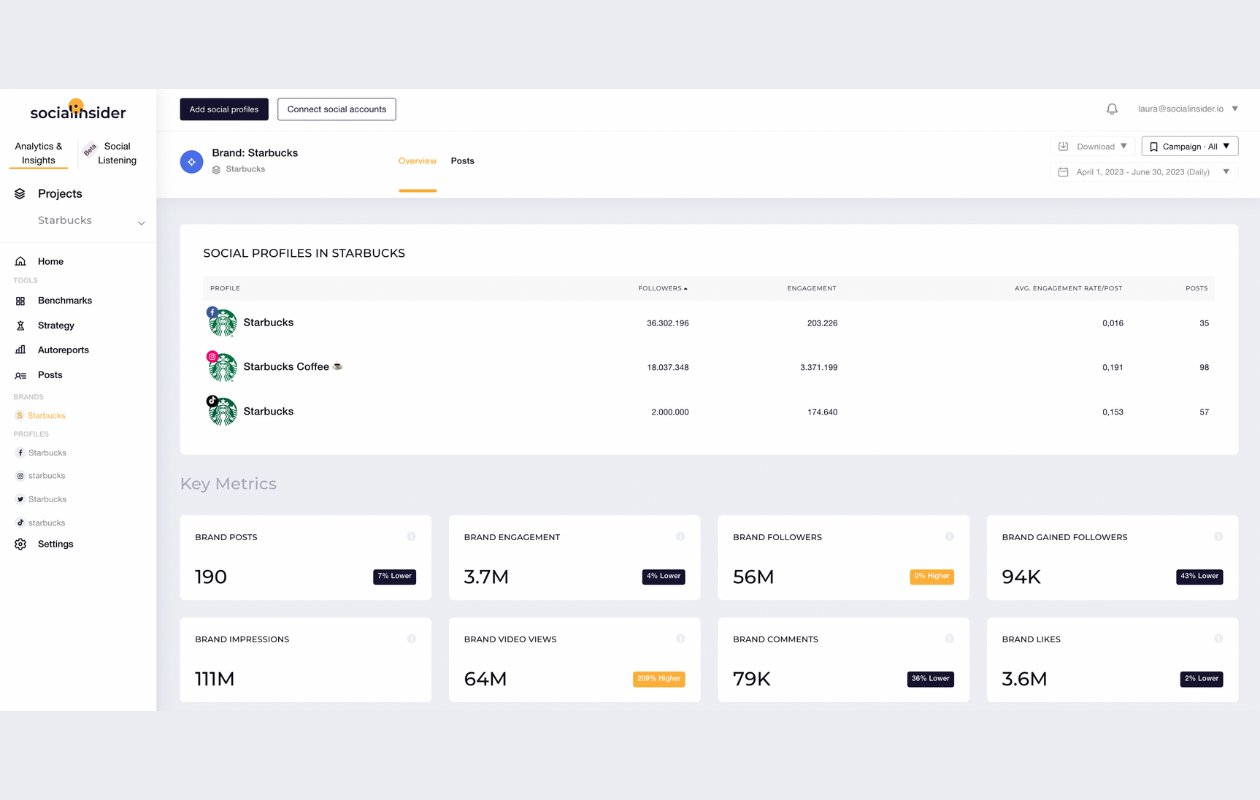Screen dimensions: 1260x800
Task: Open the notifications bell
Action: tap(1112, 109)
